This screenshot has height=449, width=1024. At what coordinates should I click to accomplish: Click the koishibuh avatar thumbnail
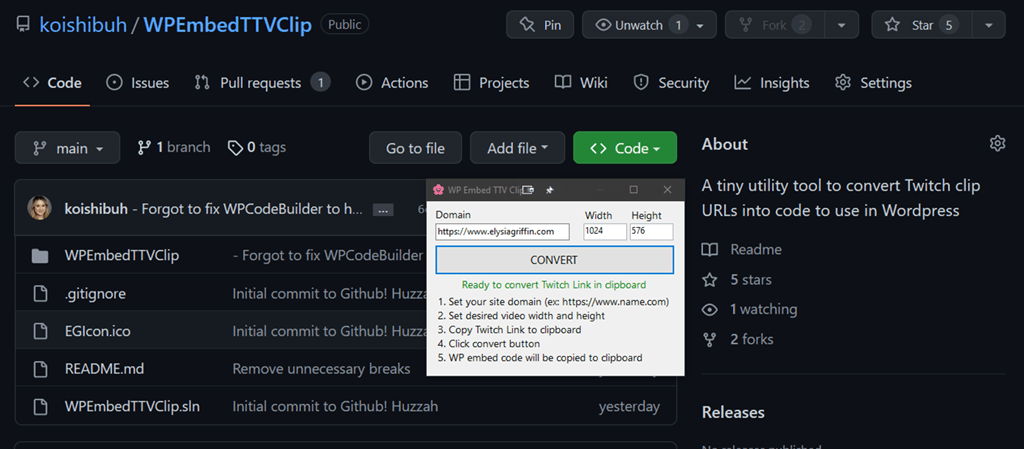coord(39,208)
